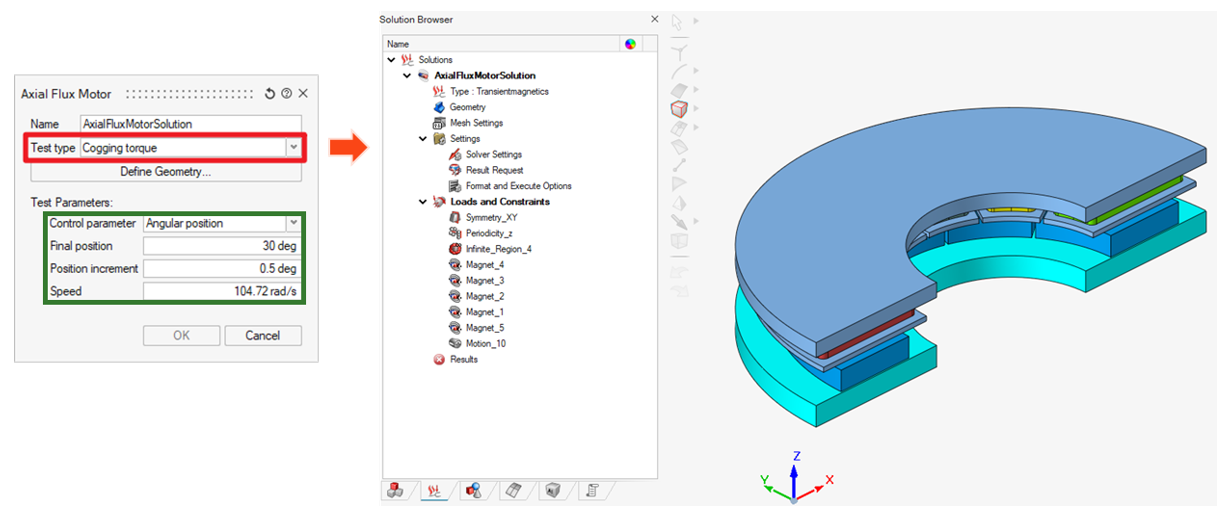Select the Mesh Settings tree item
The width and height of the screenshot is (1229, 518).
coord(476,123)
